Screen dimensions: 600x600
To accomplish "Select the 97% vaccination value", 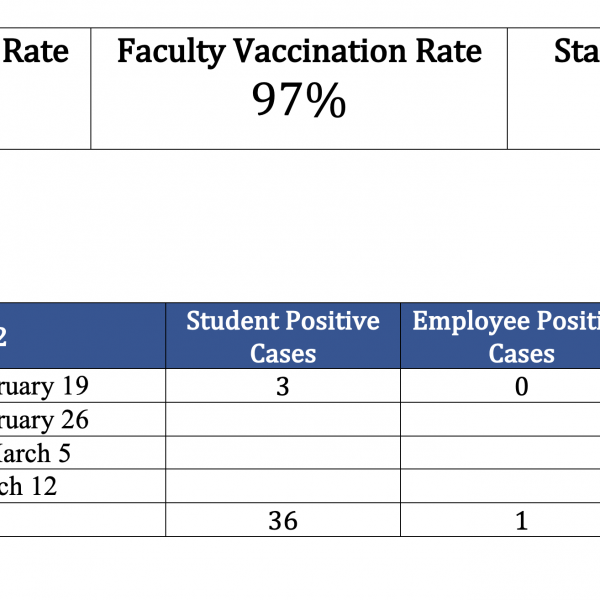I will [299, 101].
